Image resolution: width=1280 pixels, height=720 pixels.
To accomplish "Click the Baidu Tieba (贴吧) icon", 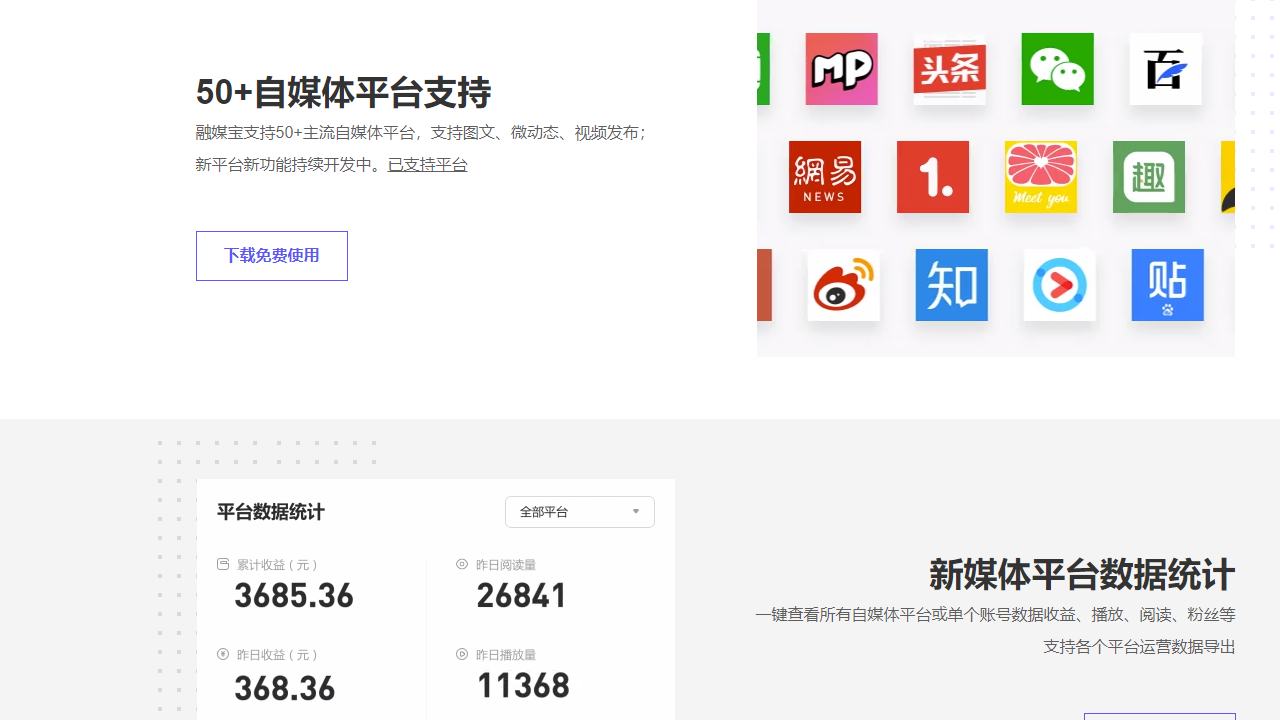I will pyautogui.click(x=1167, y=285).
